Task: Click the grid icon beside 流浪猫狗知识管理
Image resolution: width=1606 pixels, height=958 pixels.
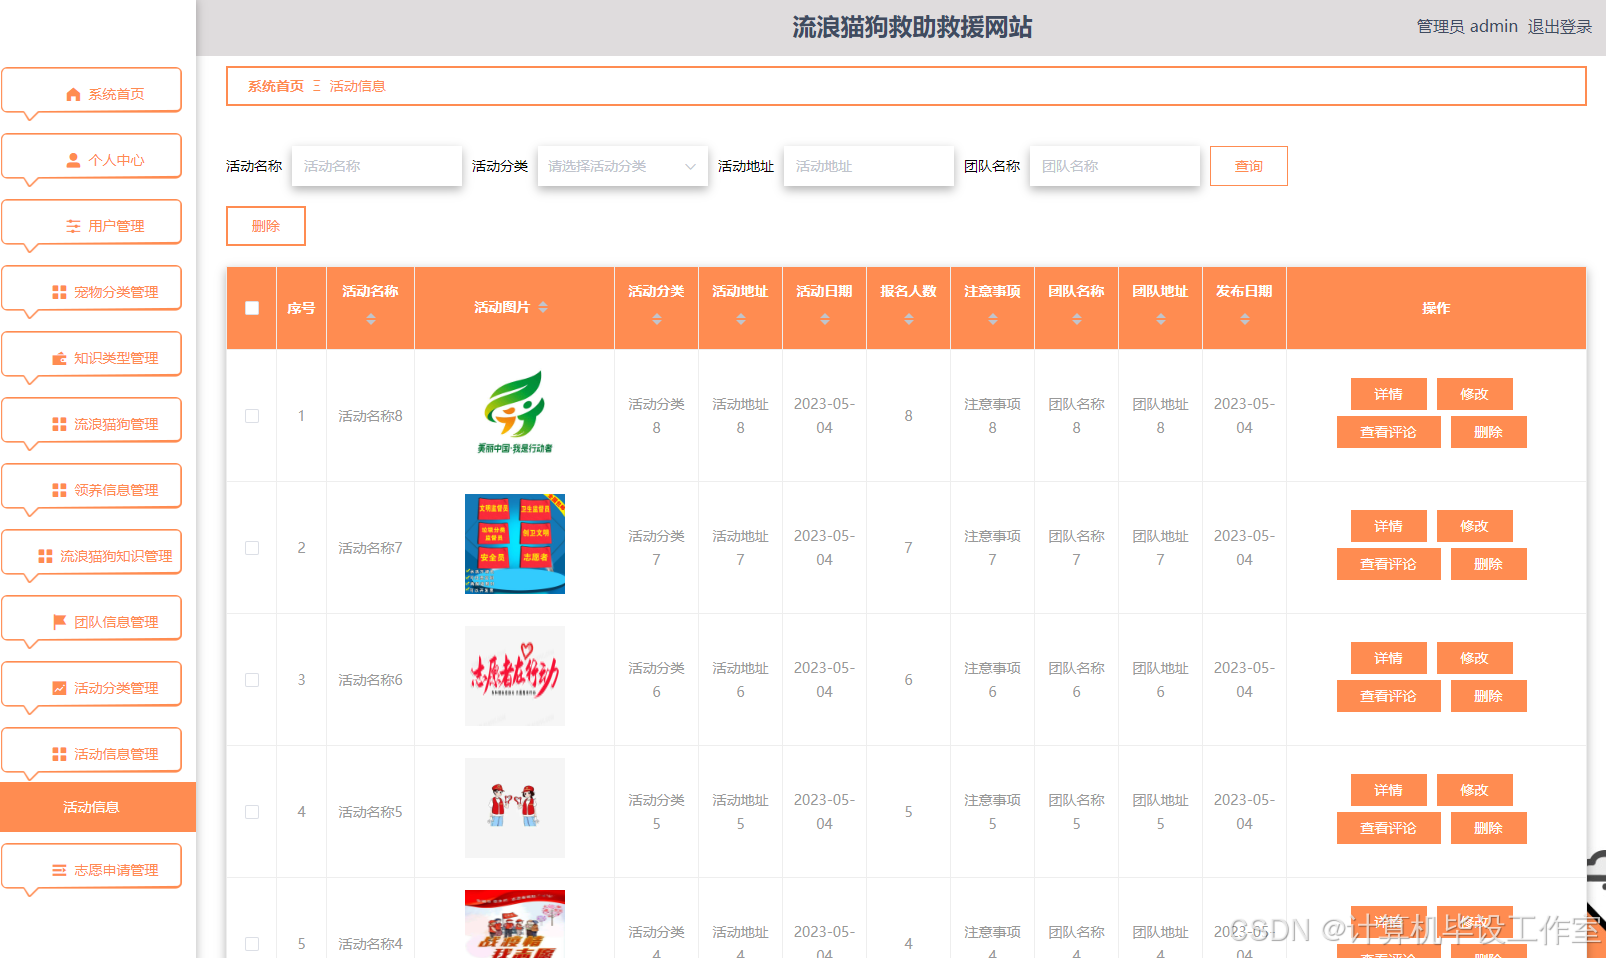Action: coord(45,556)
